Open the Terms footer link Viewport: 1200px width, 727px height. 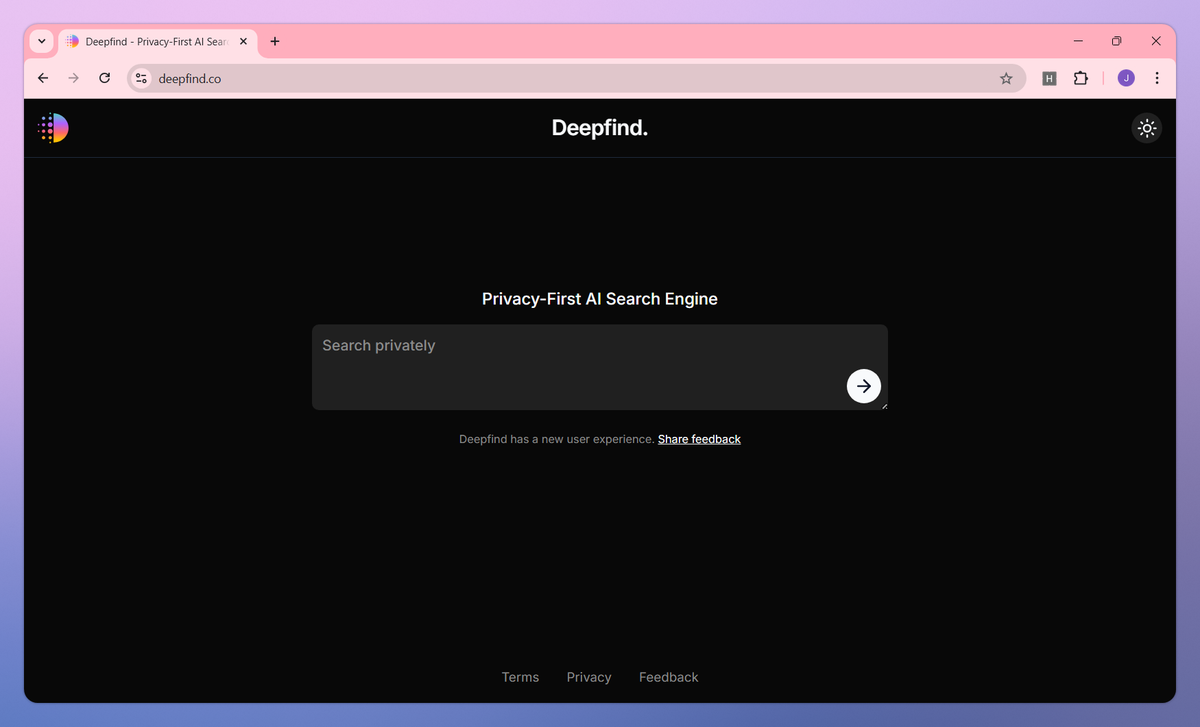520,677
